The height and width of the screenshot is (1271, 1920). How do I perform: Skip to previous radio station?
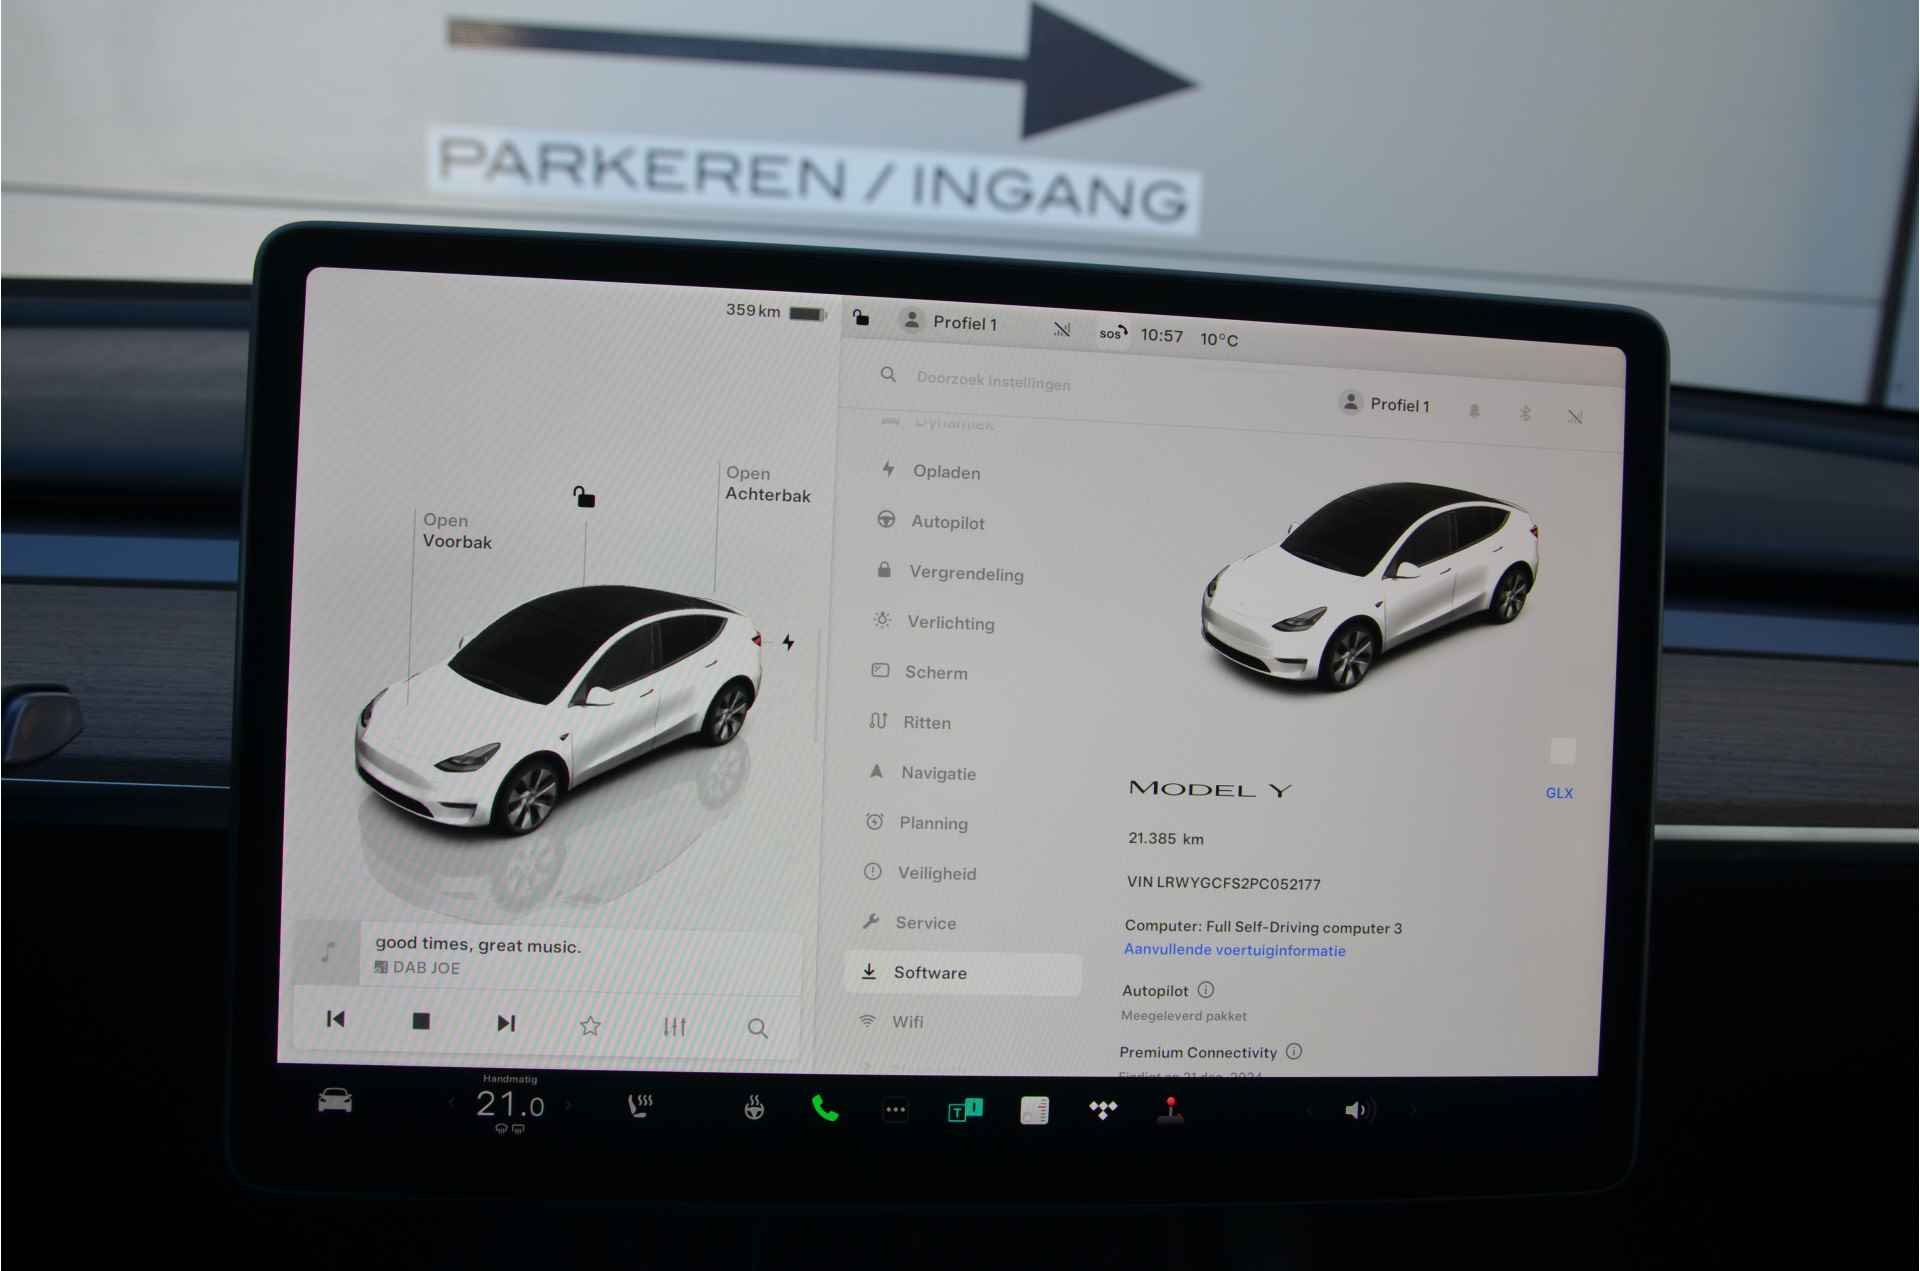pyautogui.click(x=336, y=1019)
